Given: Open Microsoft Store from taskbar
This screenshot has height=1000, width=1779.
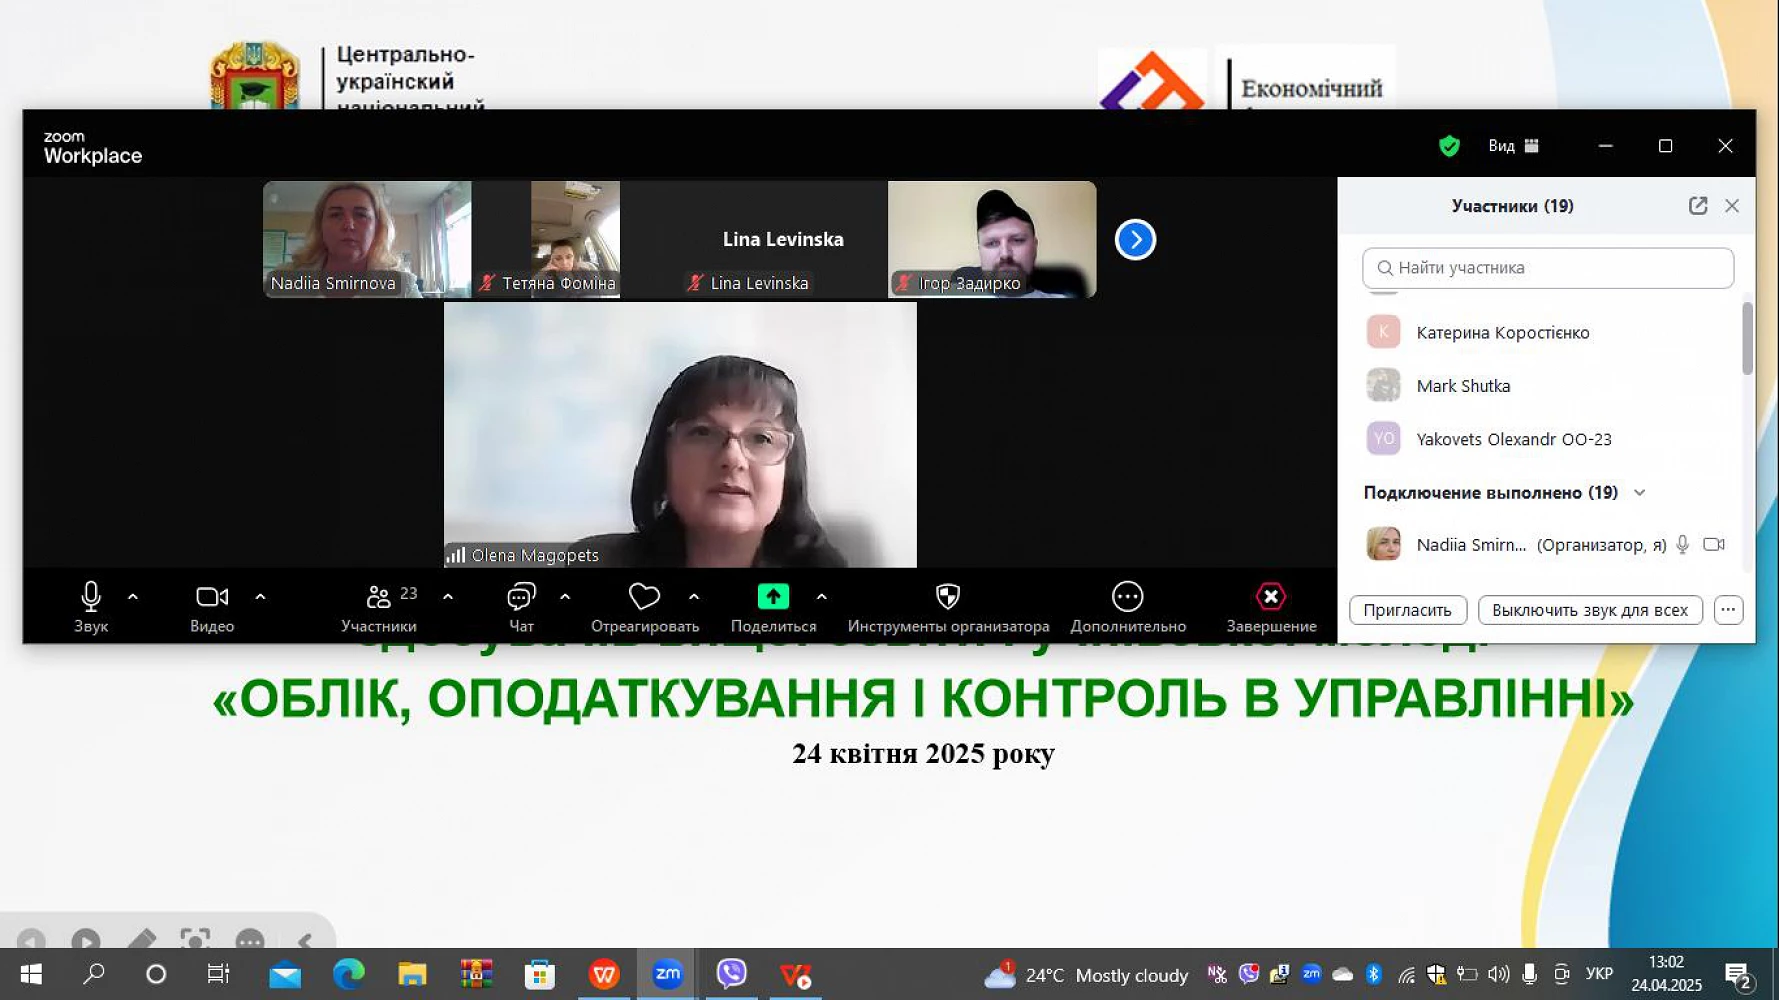Looking at the screenshot, I should pos(540,974).
